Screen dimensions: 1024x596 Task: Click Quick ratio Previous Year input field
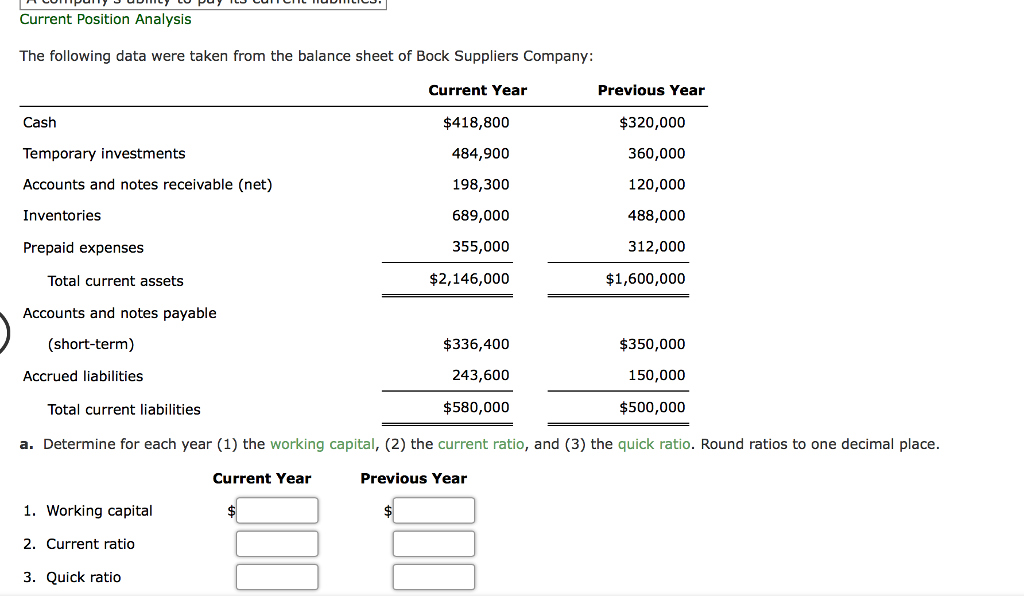coord(434,576)
